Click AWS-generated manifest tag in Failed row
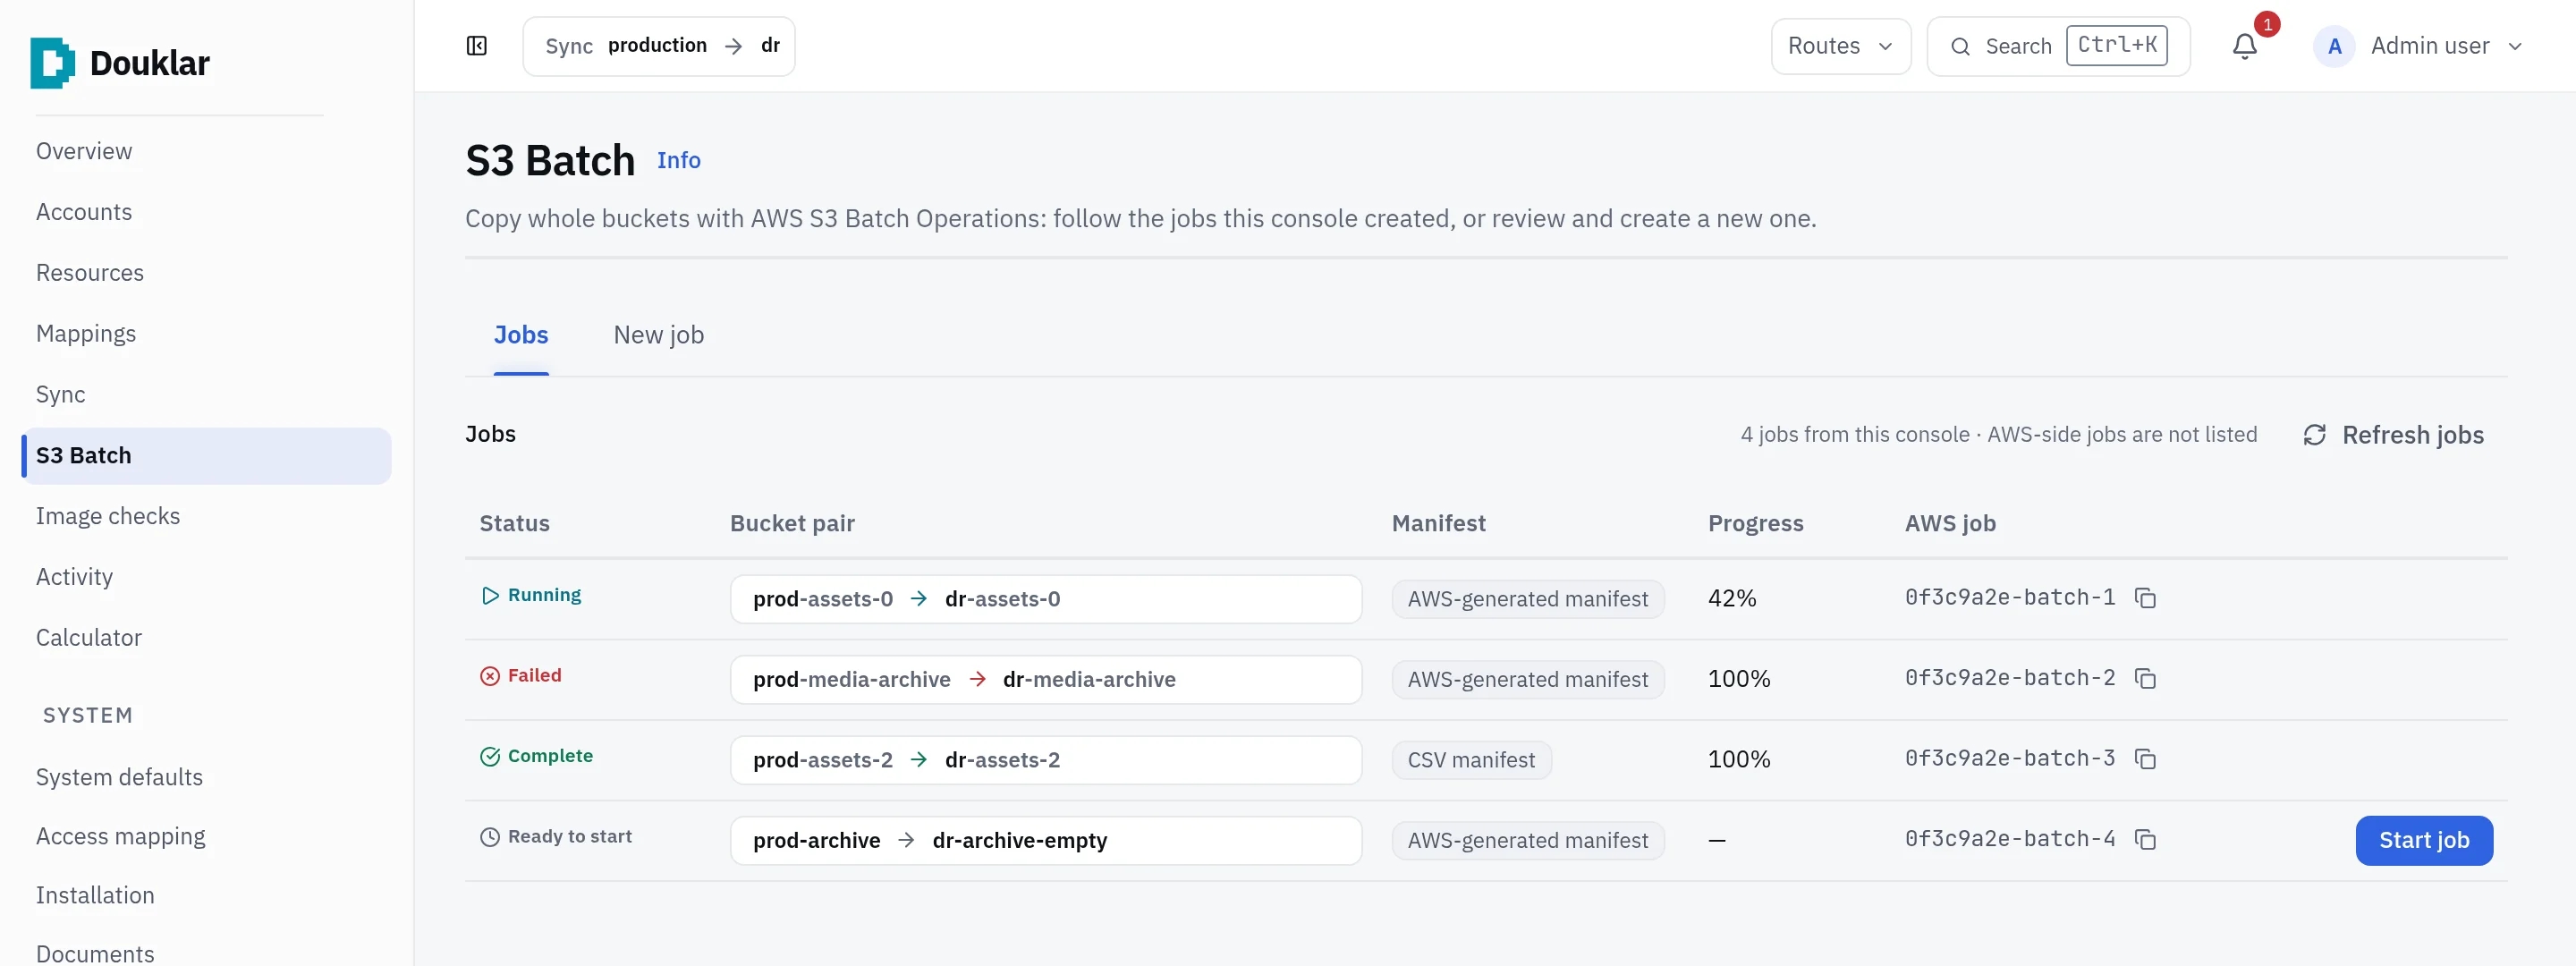 (x=1527, y=680)
